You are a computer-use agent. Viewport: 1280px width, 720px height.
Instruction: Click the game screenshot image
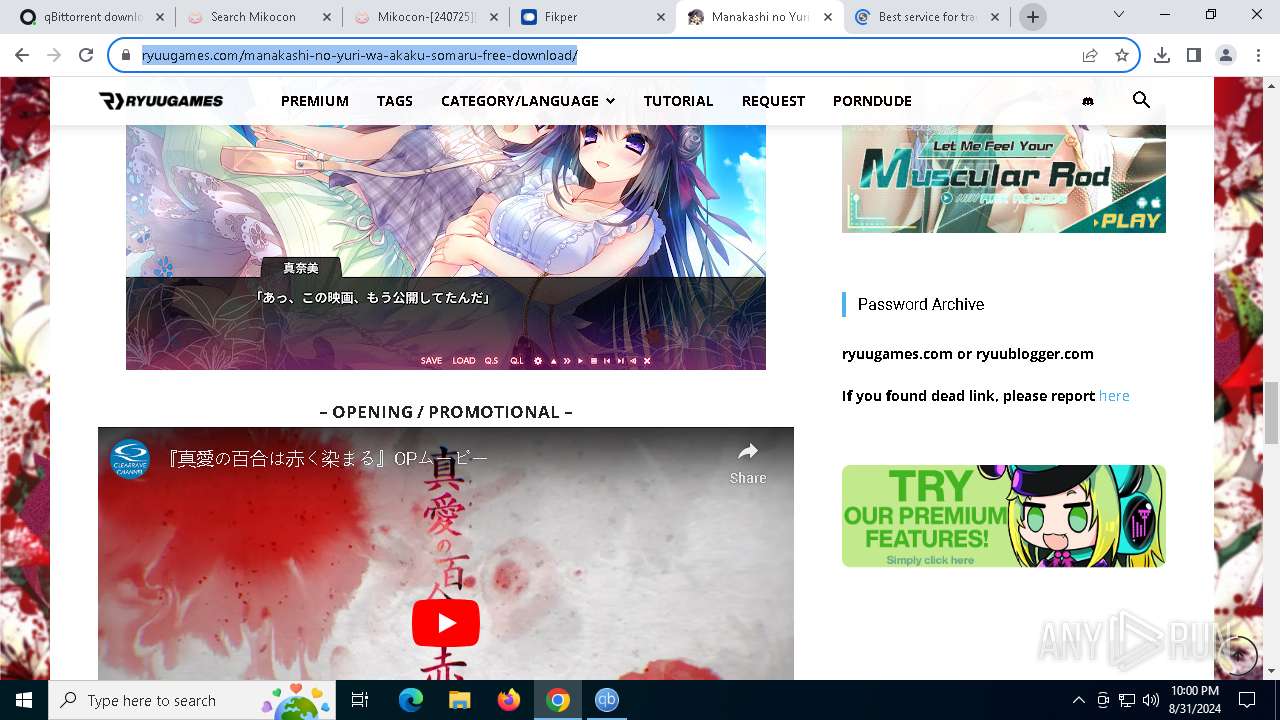(446, 246)
